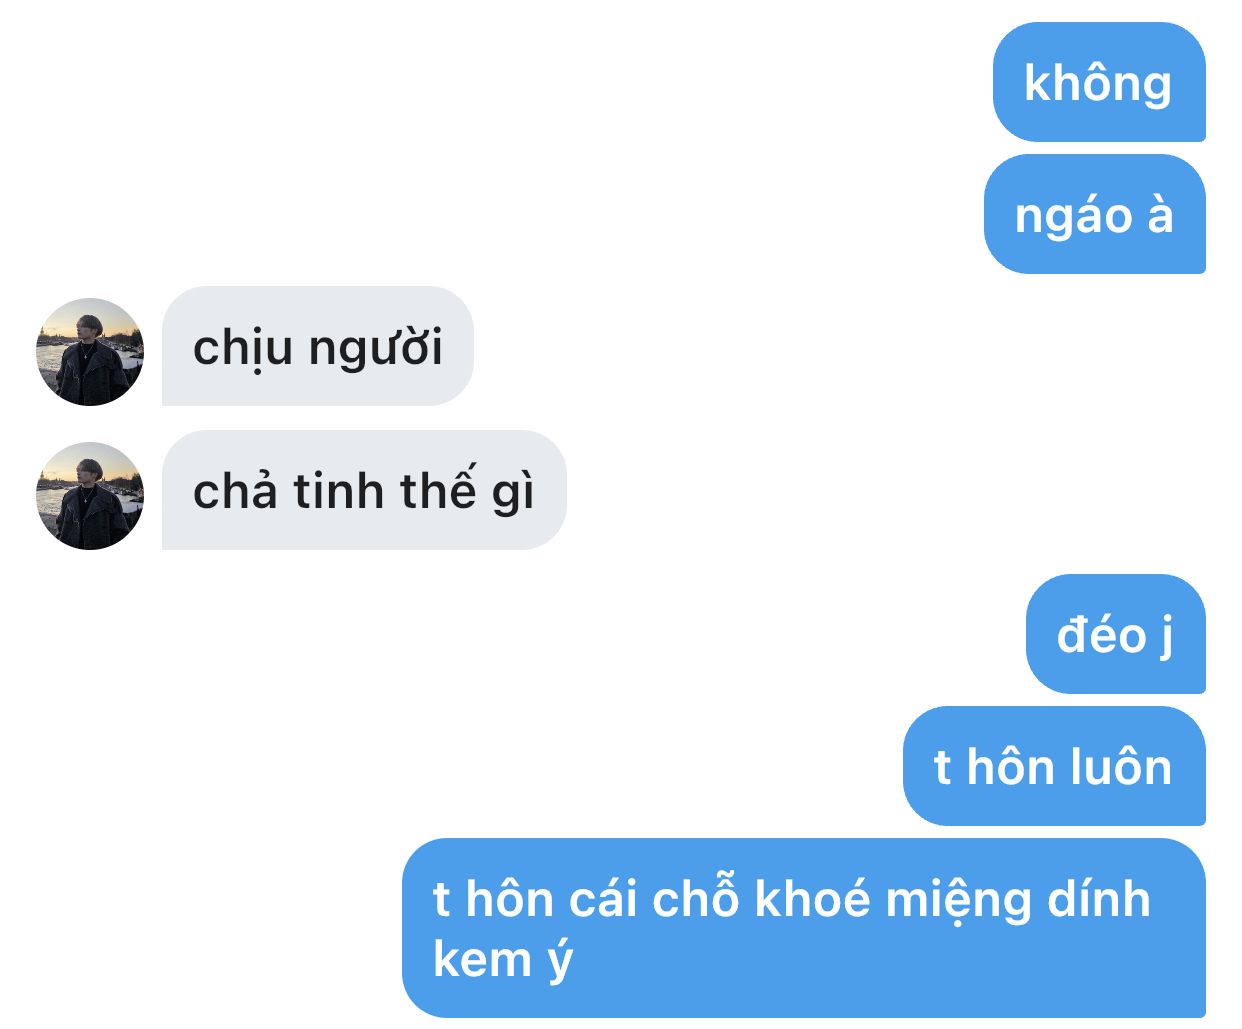Viewport: 1242px width, 1029px height.
Task: Open sender's avatar beside "chả tinh thế gì"
Action: (x=90, y=496)
